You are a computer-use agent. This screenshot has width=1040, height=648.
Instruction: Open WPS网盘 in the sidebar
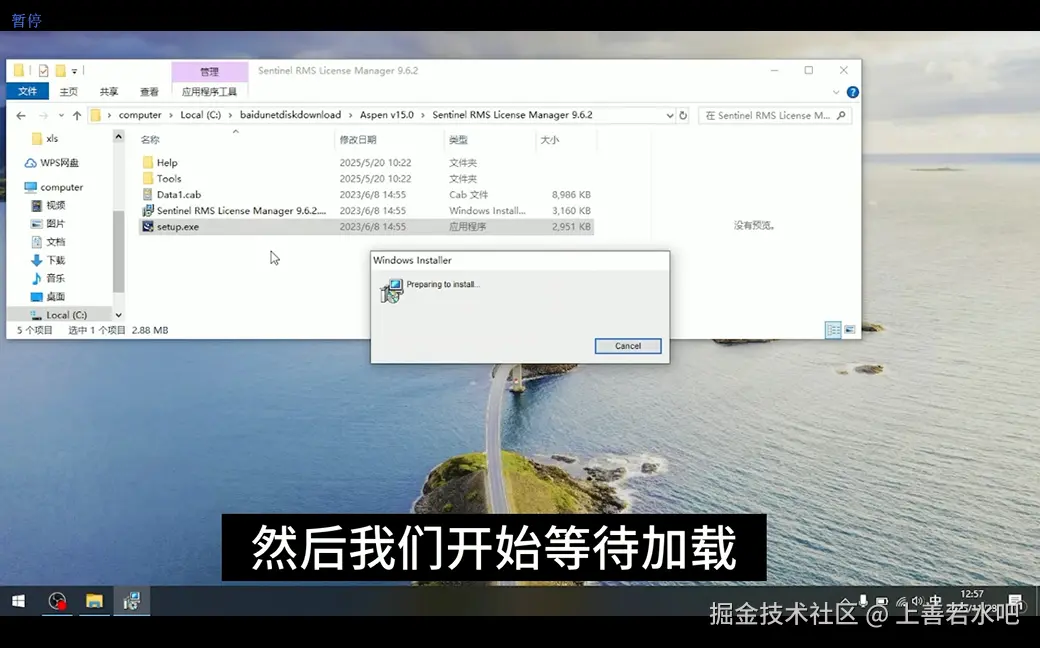tap(54, 162)
